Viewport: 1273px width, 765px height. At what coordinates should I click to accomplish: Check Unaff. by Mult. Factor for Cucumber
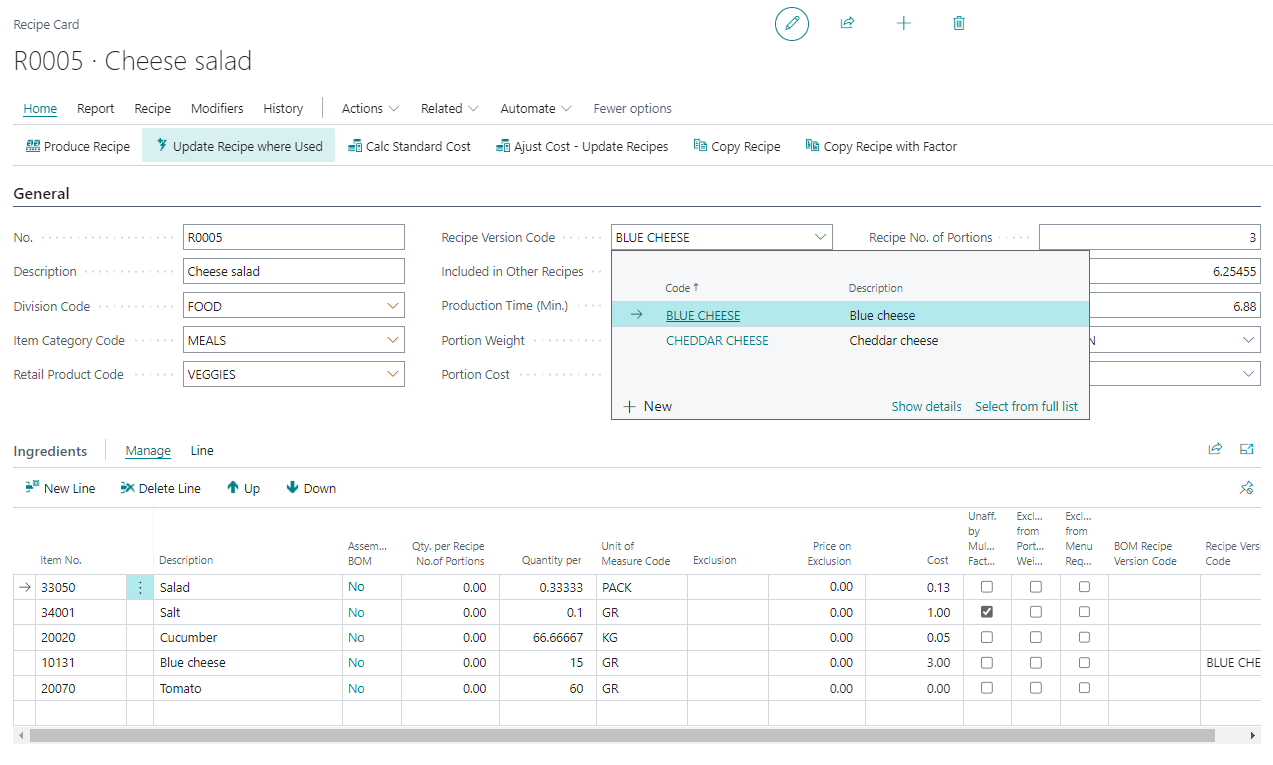987,637
